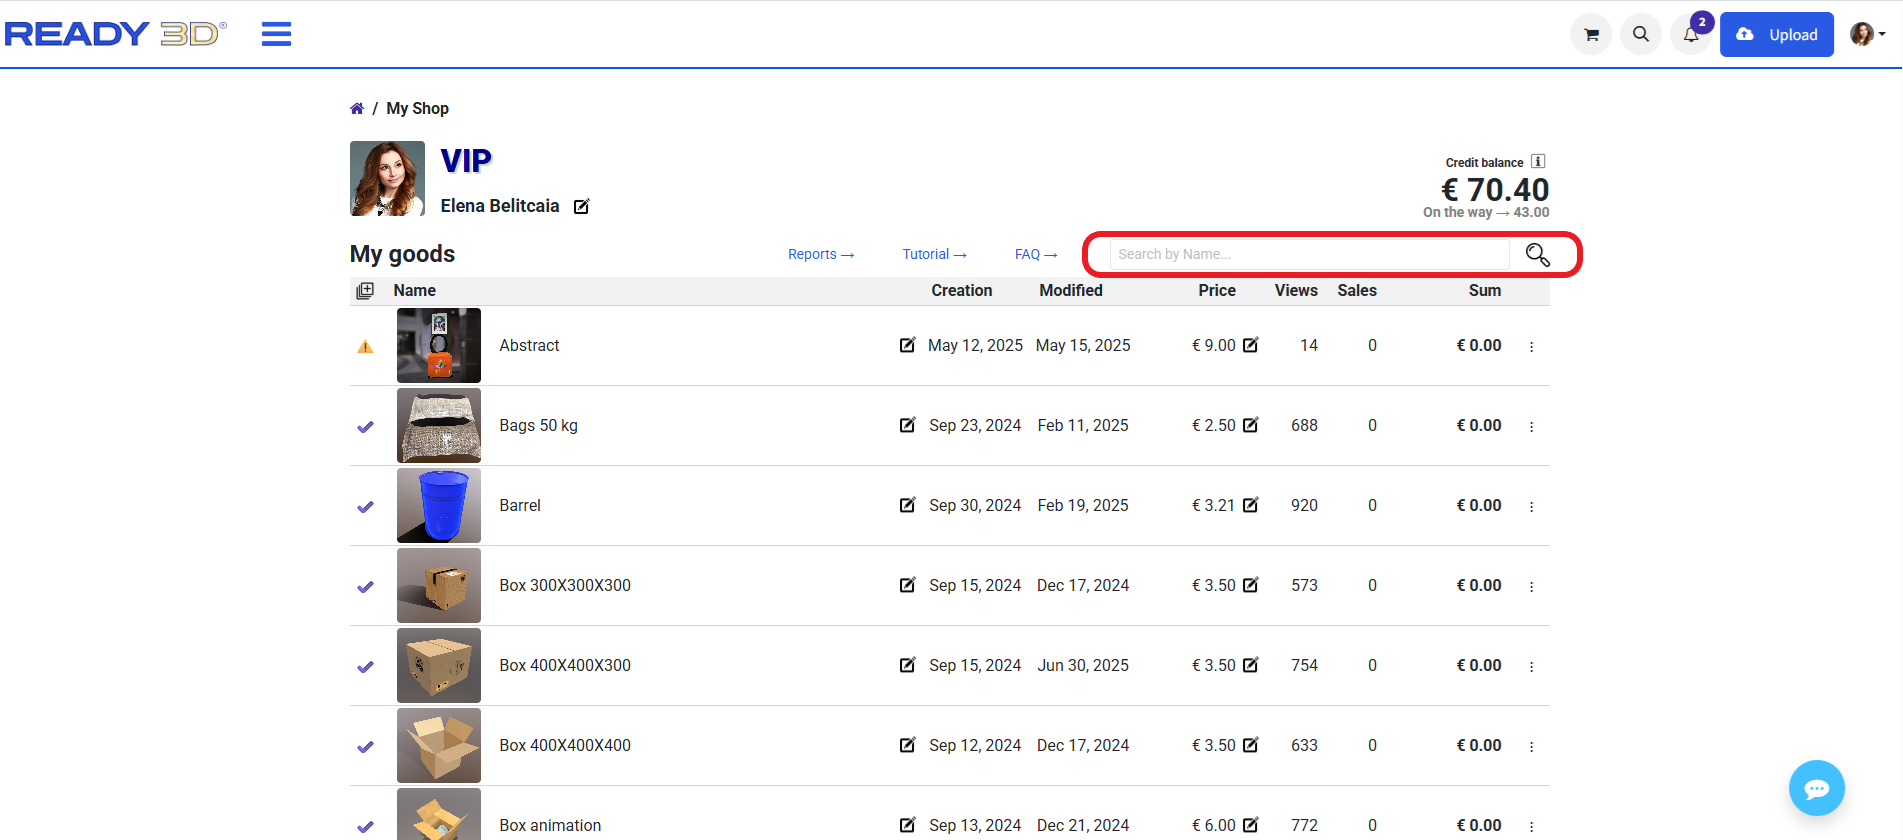Open the FAQ link
The width and height of the screenshot is (1903, 840).
click(x=1036, y=254)
